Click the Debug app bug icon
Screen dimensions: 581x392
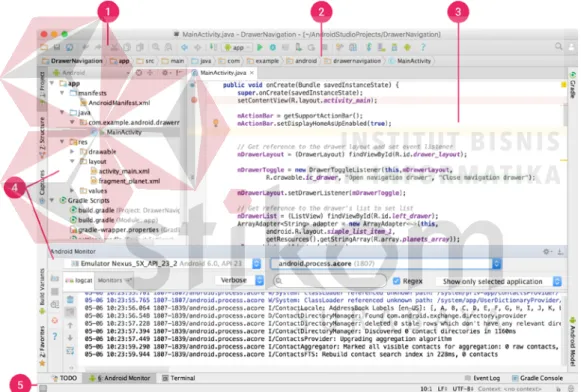[273, 47]
